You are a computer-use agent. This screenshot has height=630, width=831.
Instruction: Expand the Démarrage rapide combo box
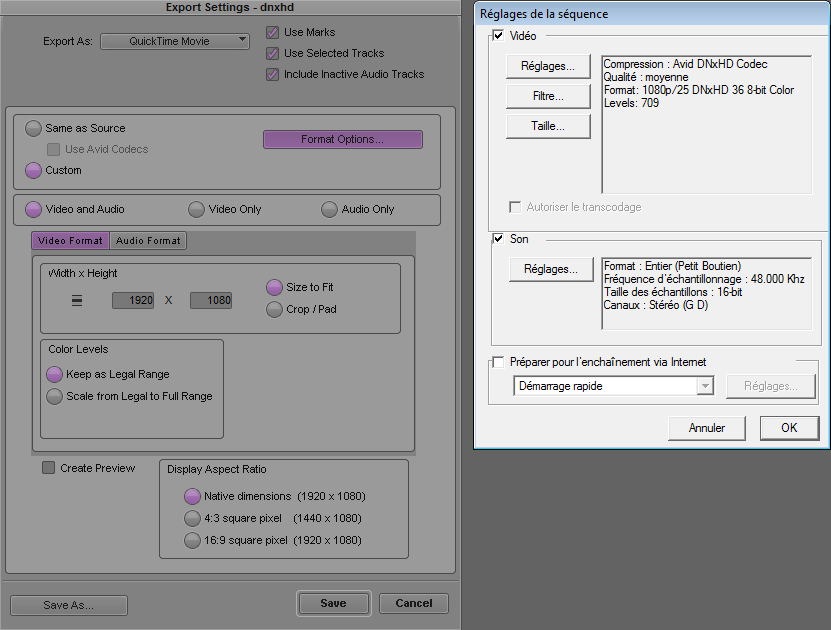(705, 386)
